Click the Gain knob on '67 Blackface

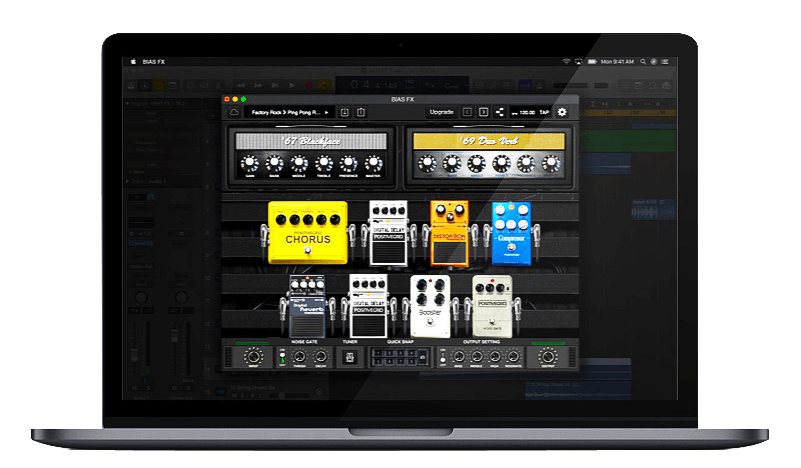249,163
